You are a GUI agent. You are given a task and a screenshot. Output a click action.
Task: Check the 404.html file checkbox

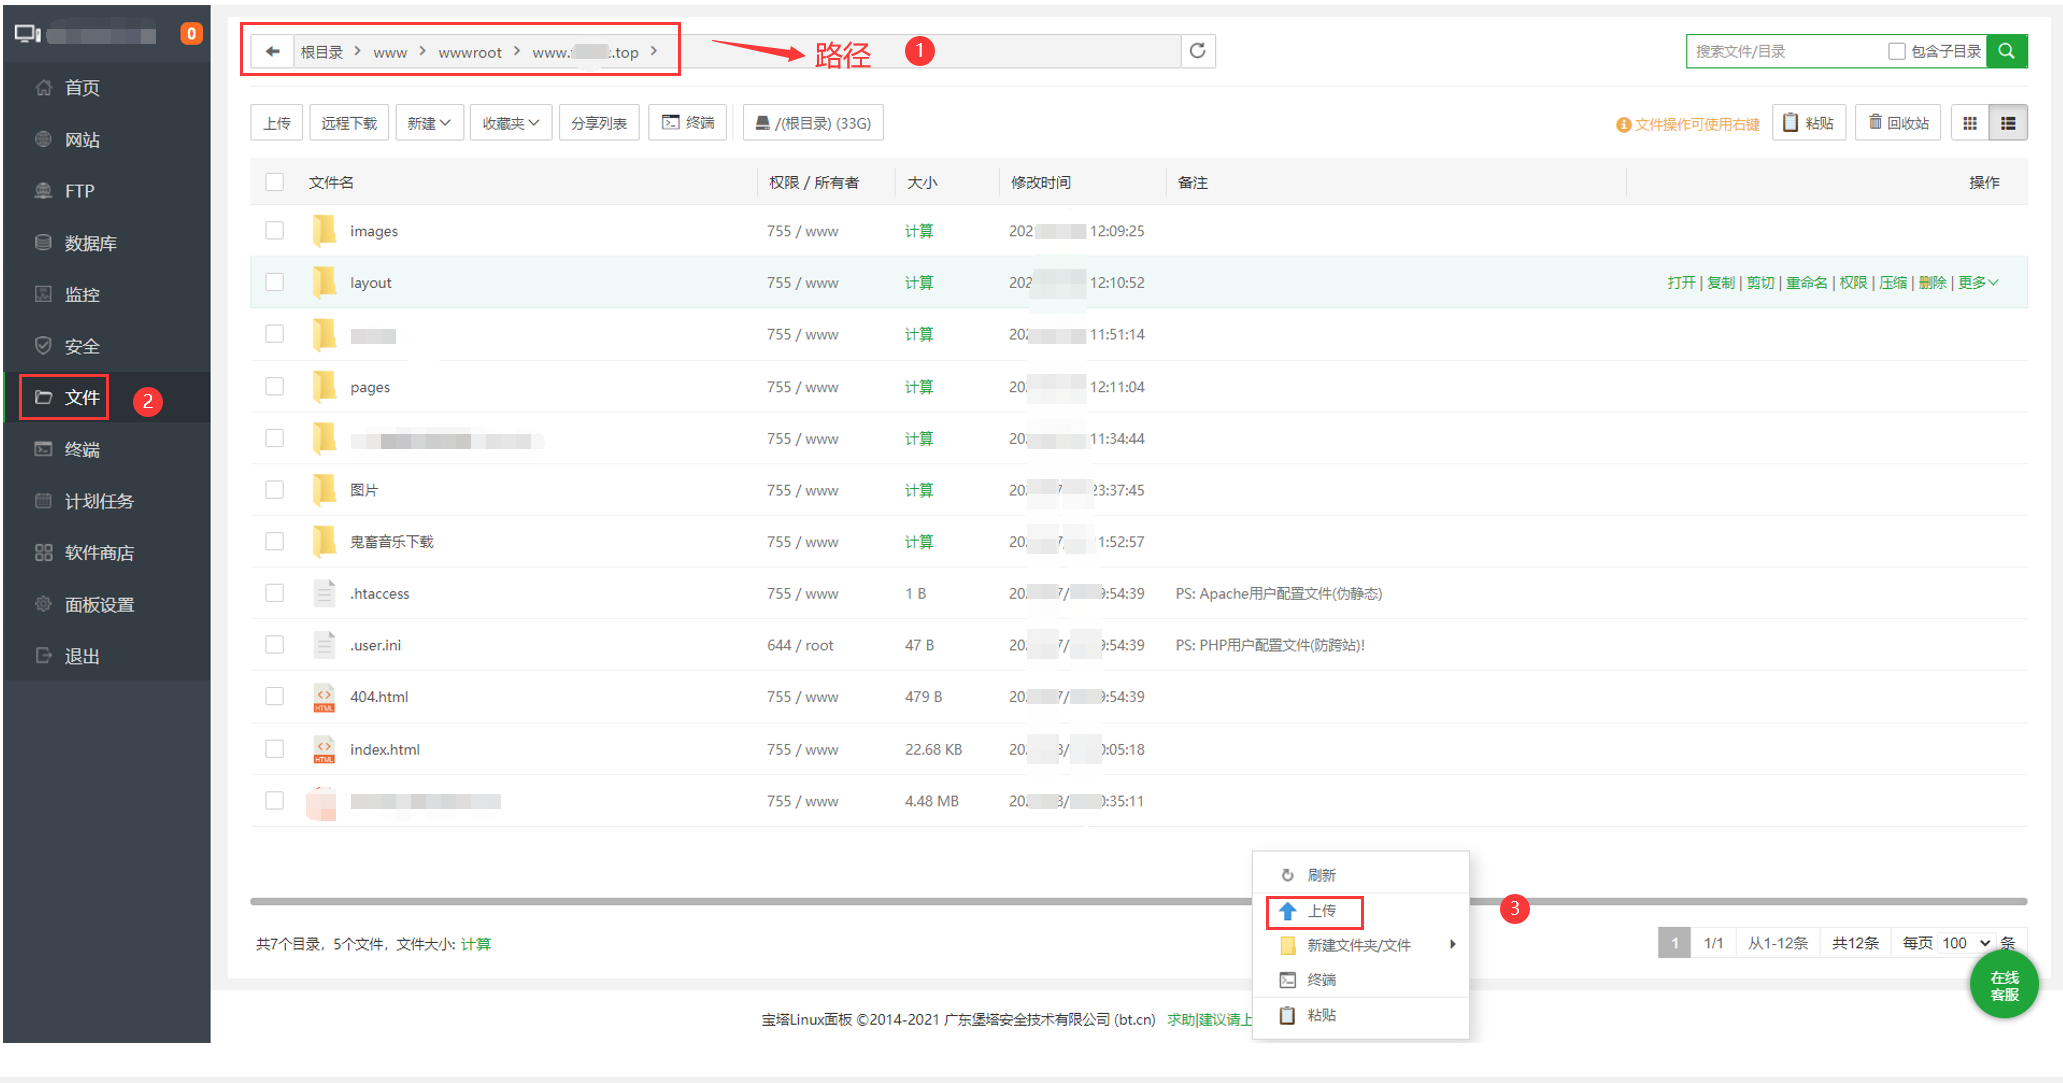click(x=274, y=697)
